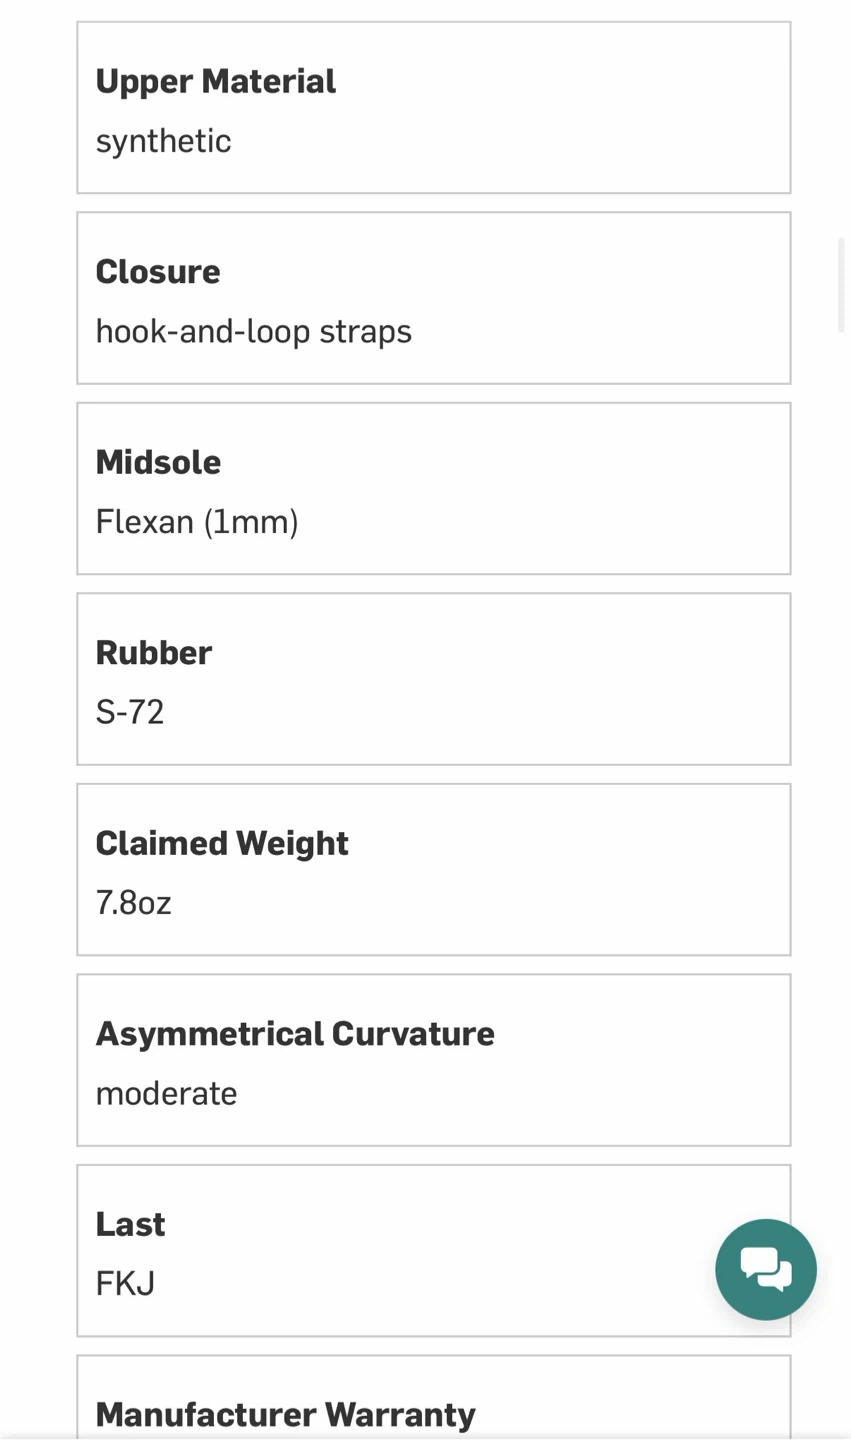Click the "synthetic" upper material value

[x=163, y=141]
